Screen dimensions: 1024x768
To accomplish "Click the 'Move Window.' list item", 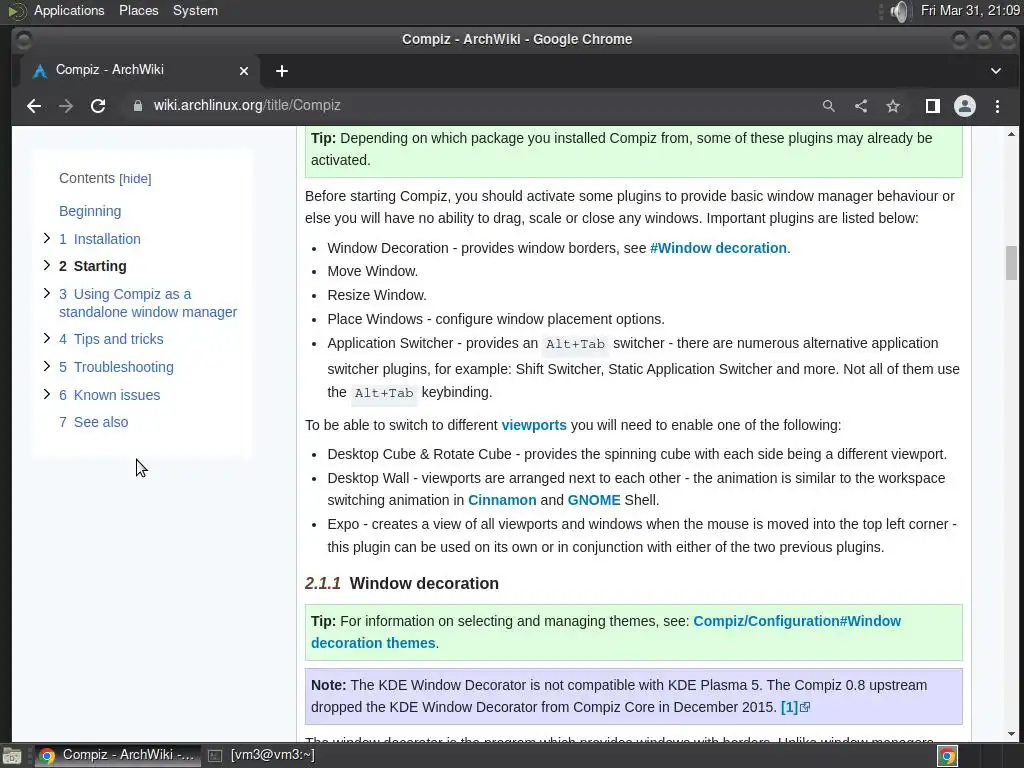I will click(372, 271).
